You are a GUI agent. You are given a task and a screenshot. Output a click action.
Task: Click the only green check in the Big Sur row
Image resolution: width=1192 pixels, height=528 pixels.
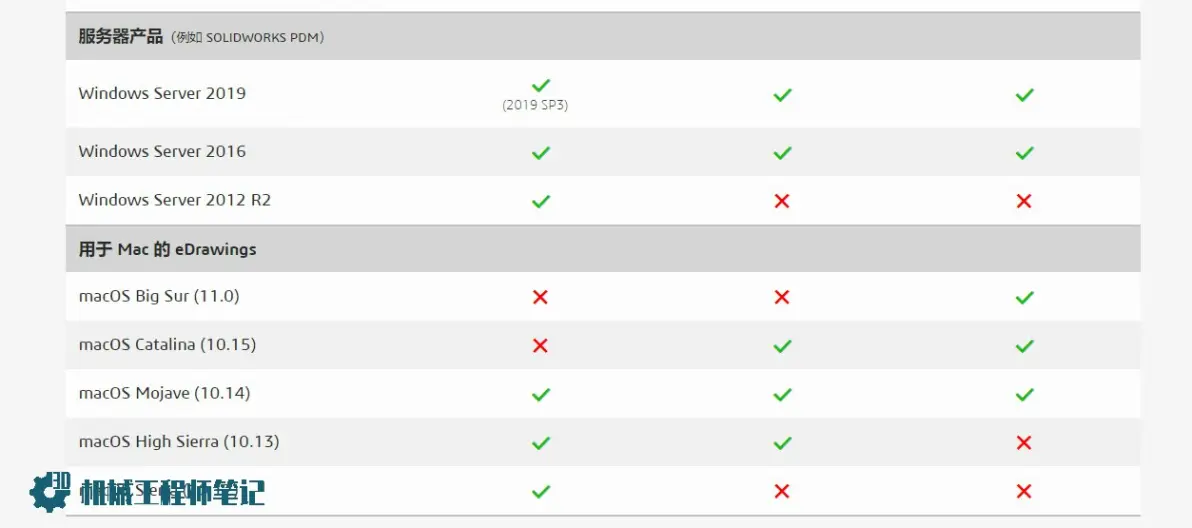point(1024,297)
